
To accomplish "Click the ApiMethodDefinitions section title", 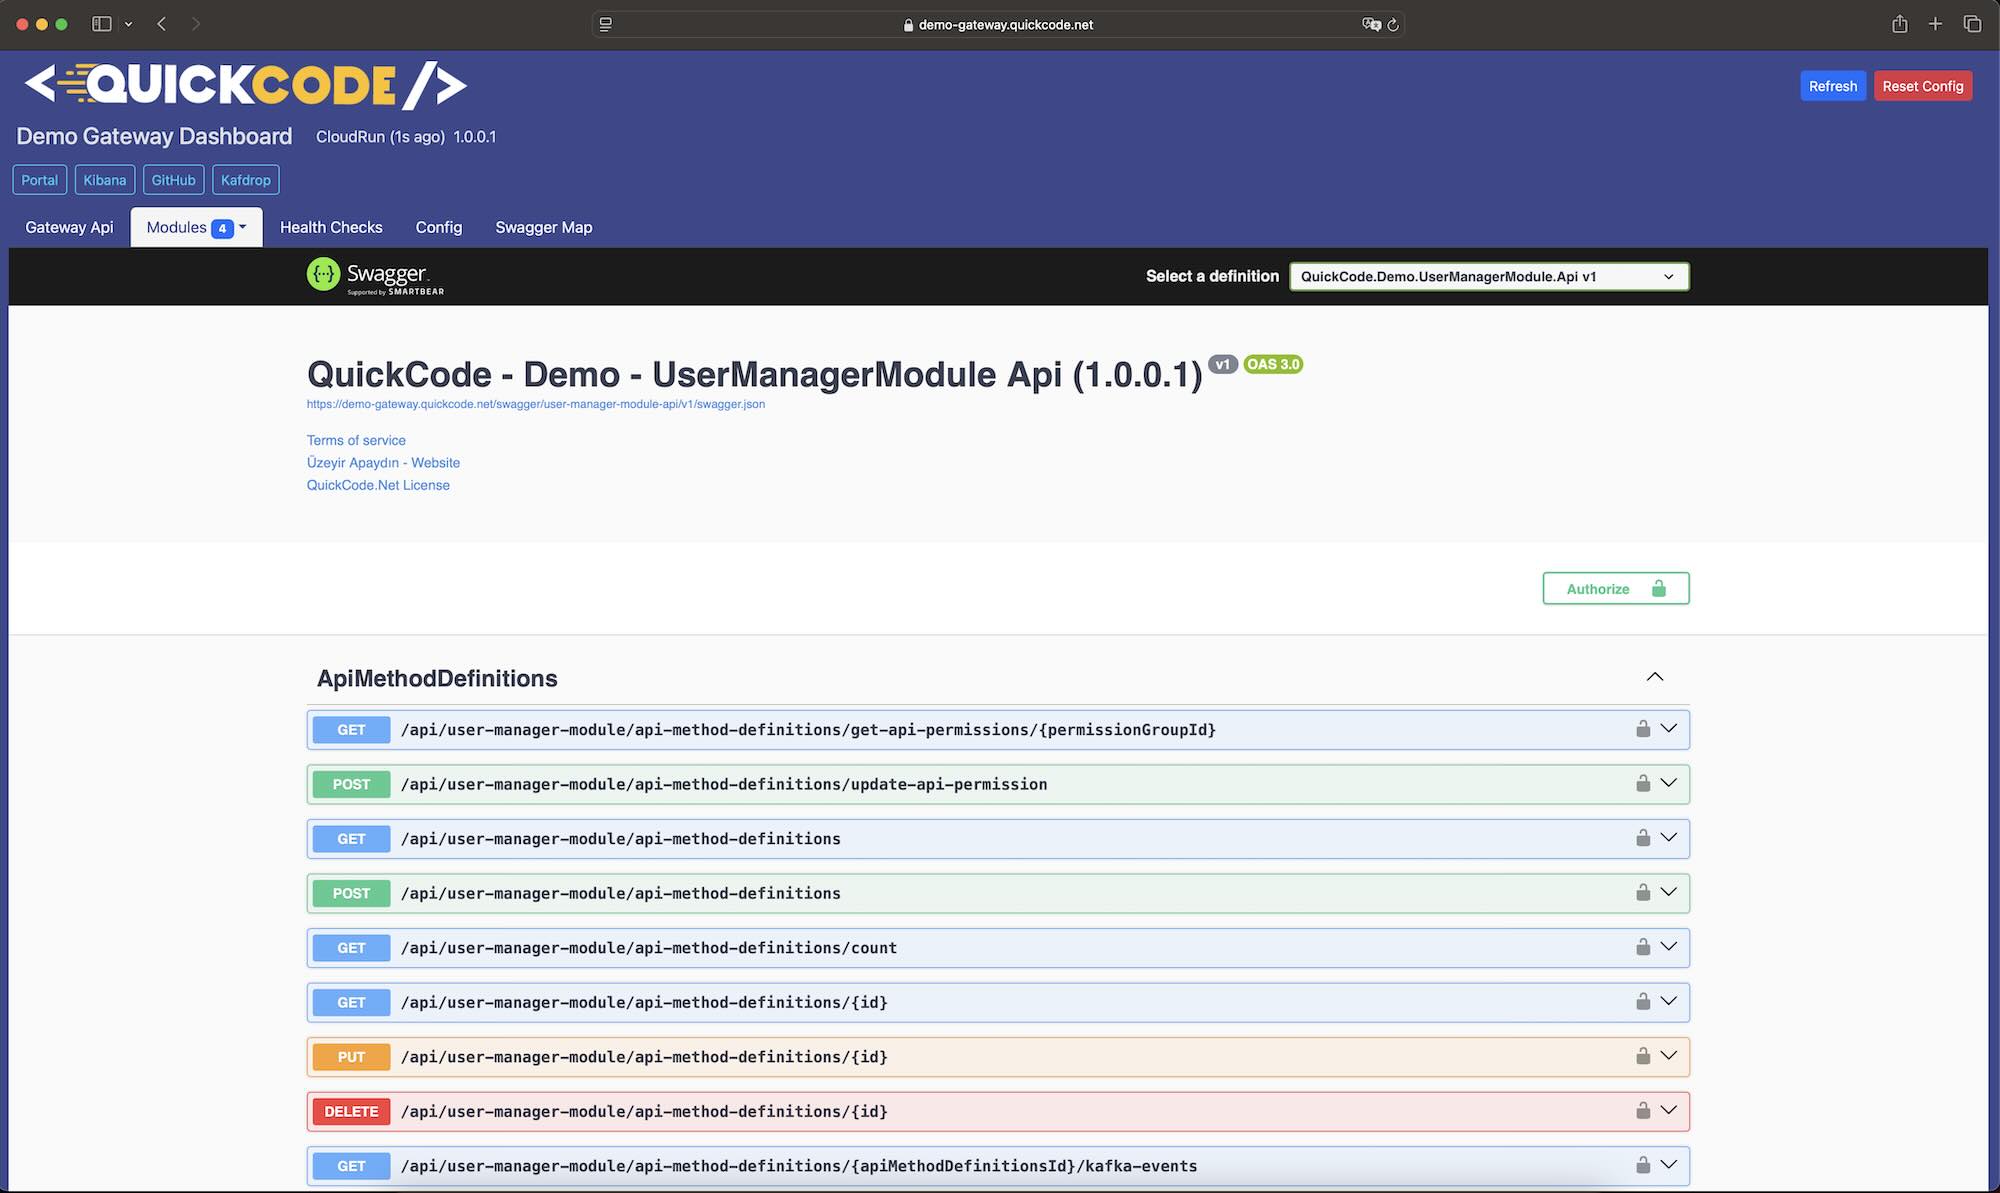I will pos(437,678).
